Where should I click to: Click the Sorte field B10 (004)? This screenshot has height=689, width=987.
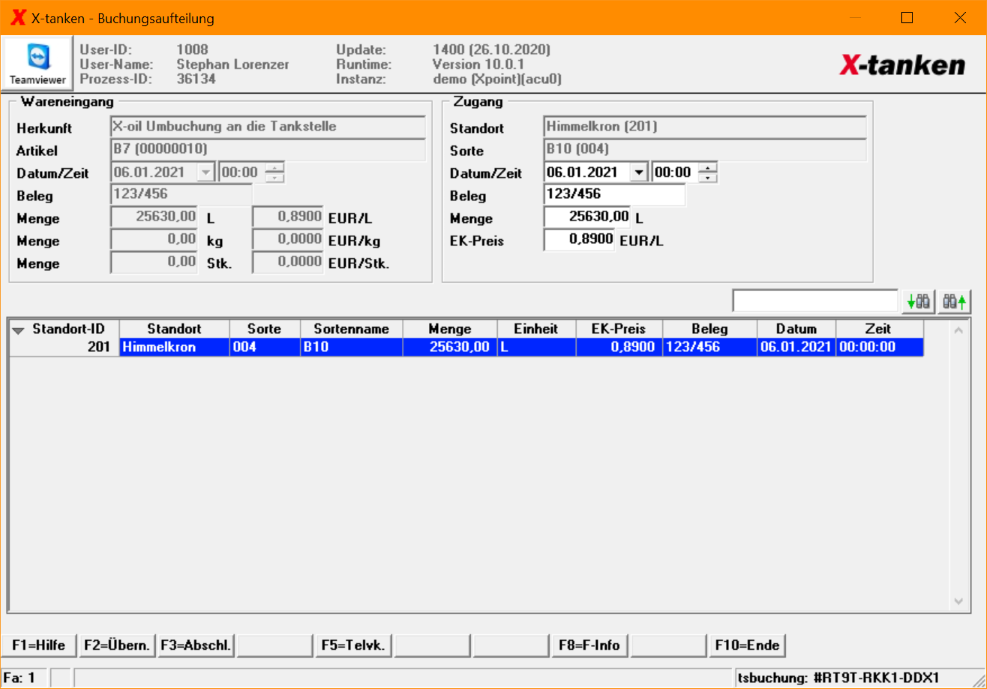705,149
